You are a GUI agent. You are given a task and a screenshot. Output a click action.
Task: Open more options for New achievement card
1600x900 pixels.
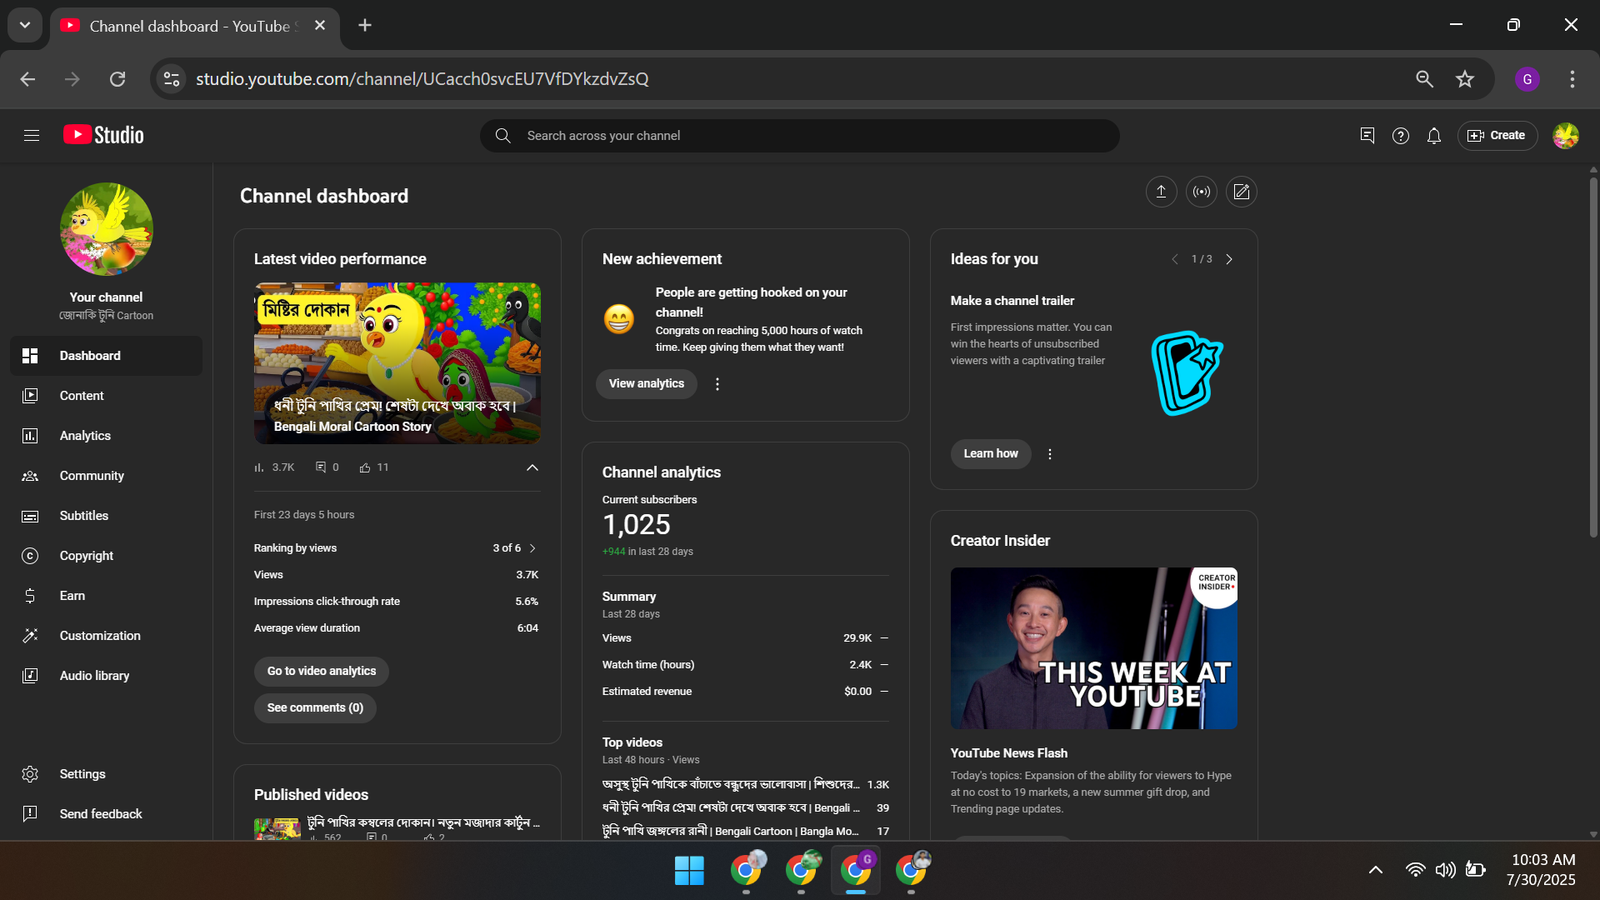717,384
